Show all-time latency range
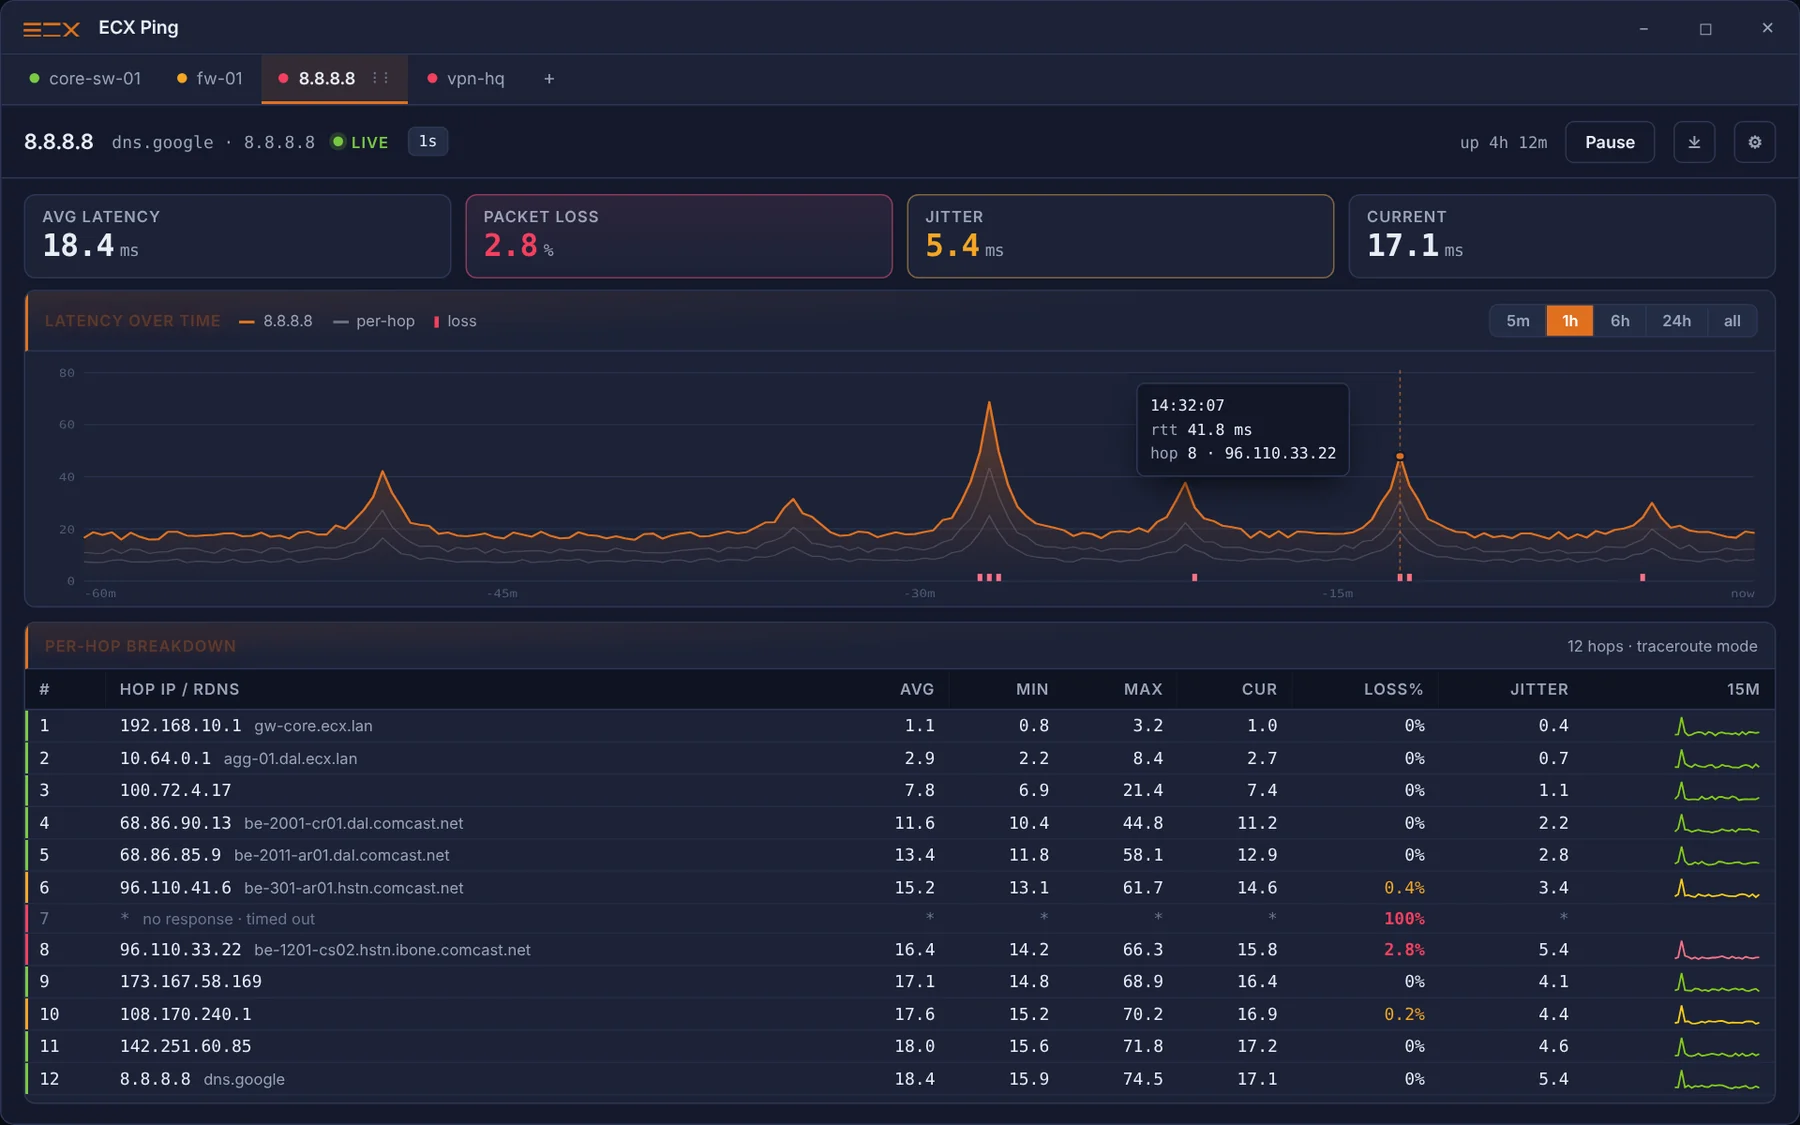Image resolution: width=1800 pixels, height=1125 pixels. [1732, 321]
